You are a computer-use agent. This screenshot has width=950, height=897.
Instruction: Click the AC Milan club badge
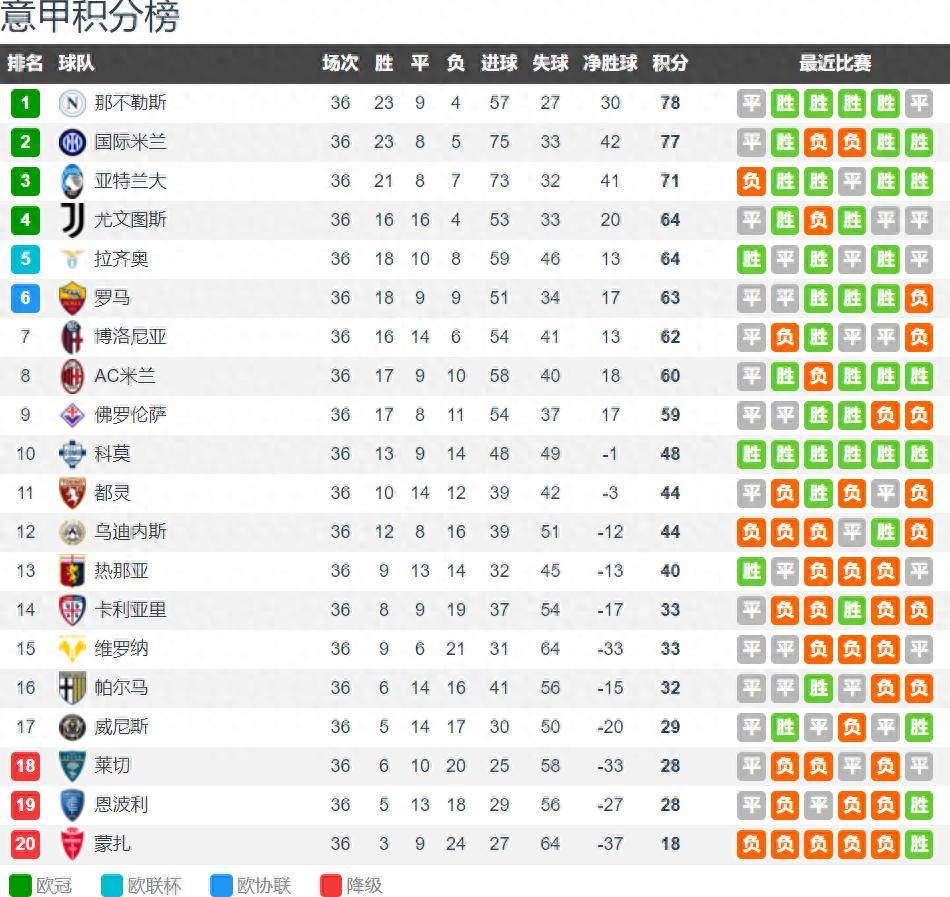coord(72,376)
